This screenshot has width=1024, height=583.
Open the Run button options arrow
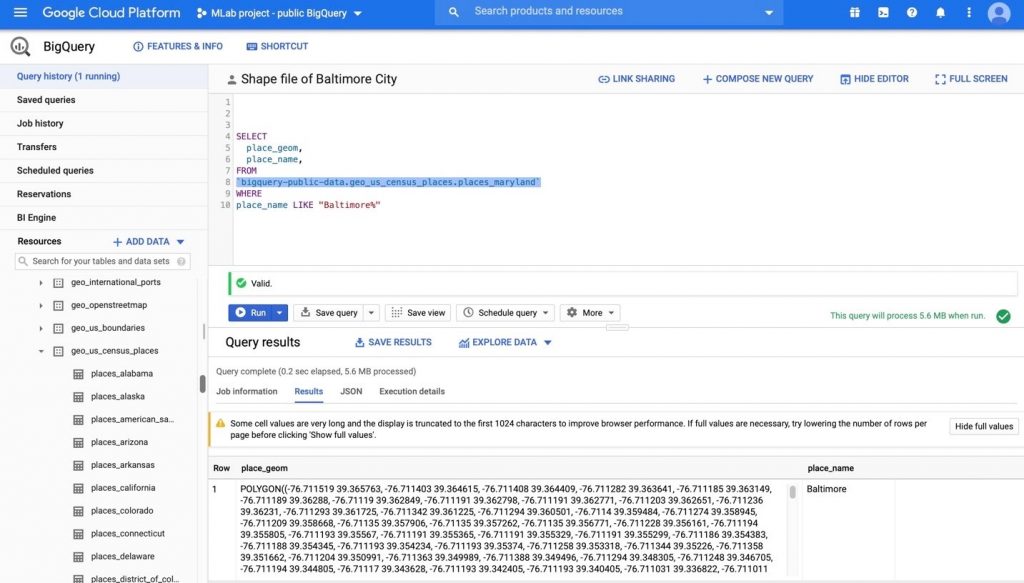tap(280, 313)
